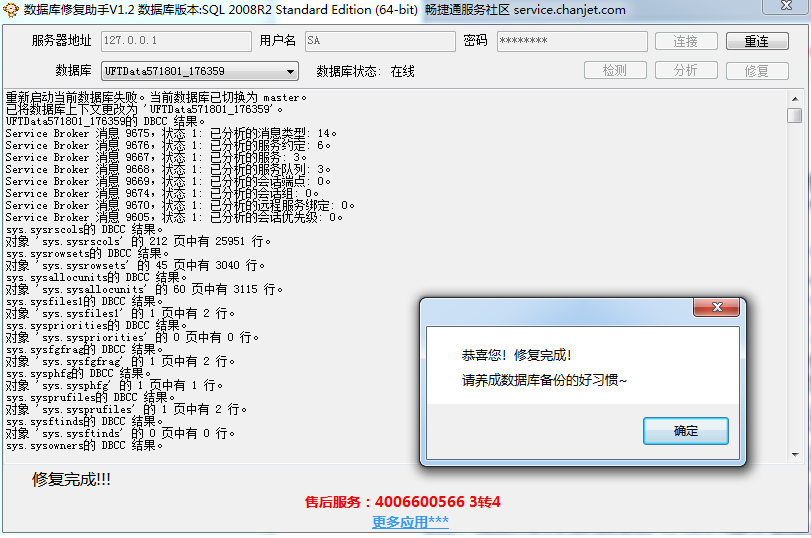Click the log scrollbar down arrow
811x538 pixels.
(795, 455)
